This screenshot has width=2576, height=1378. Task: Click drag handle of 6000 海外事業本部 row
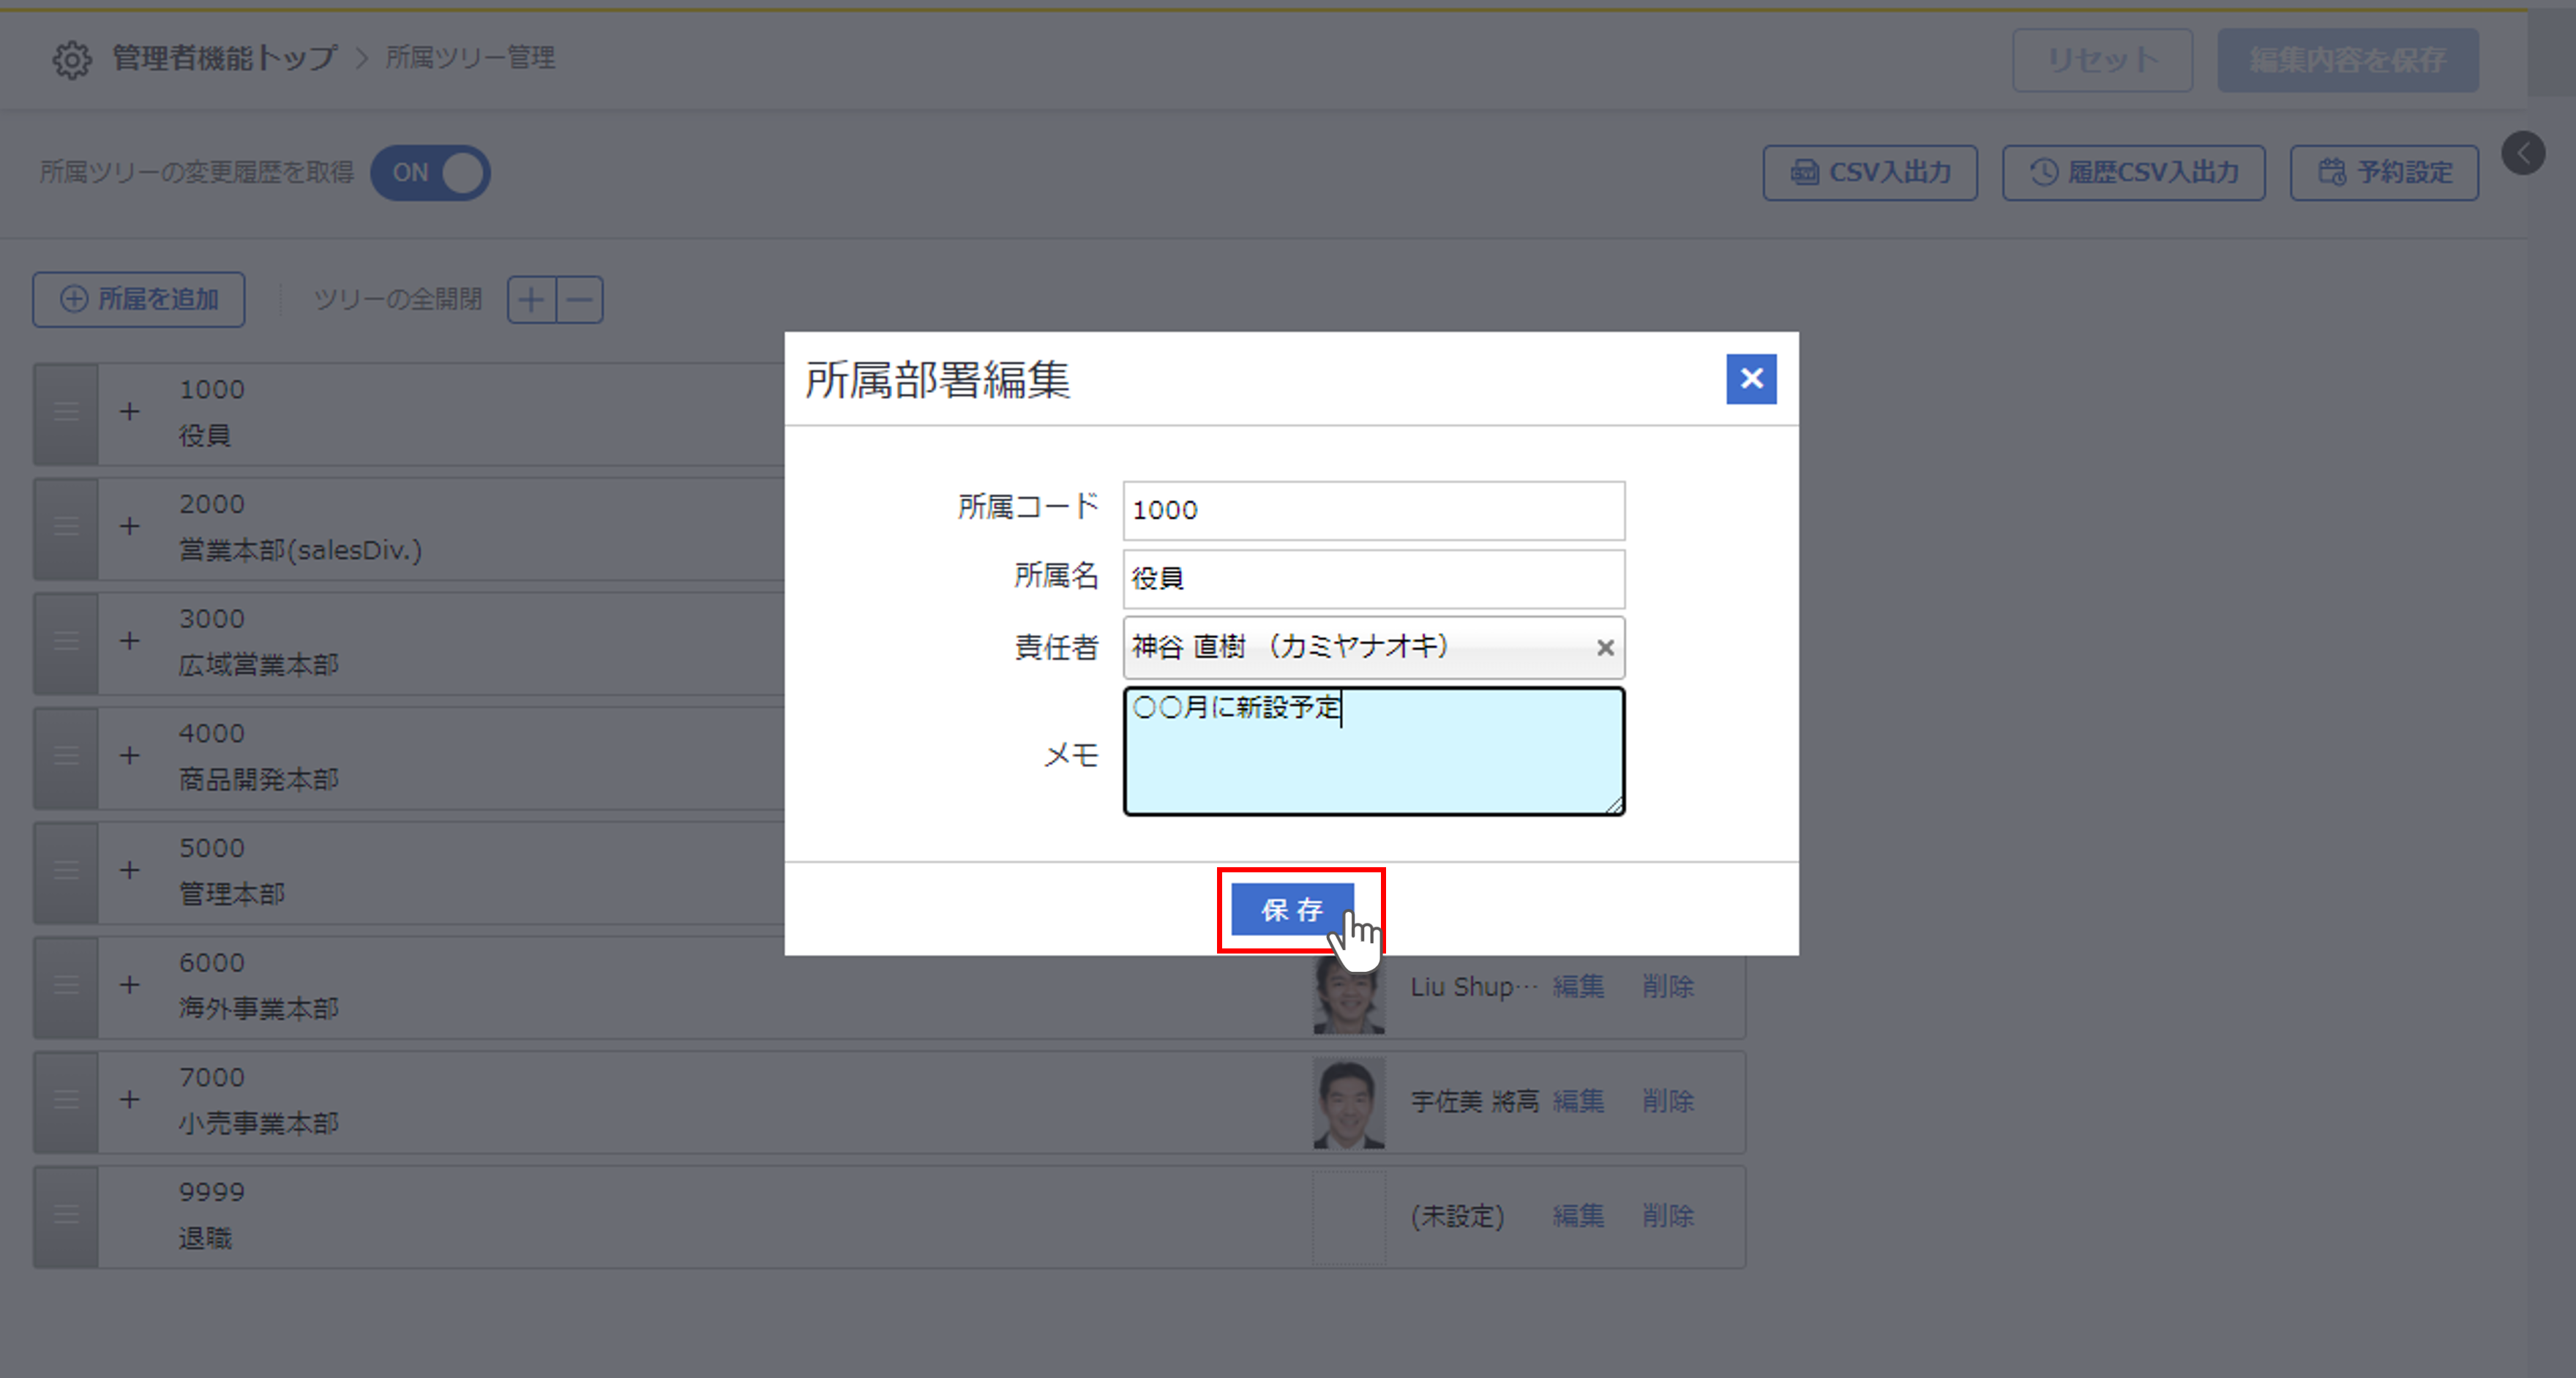click(x=66, y=987)
